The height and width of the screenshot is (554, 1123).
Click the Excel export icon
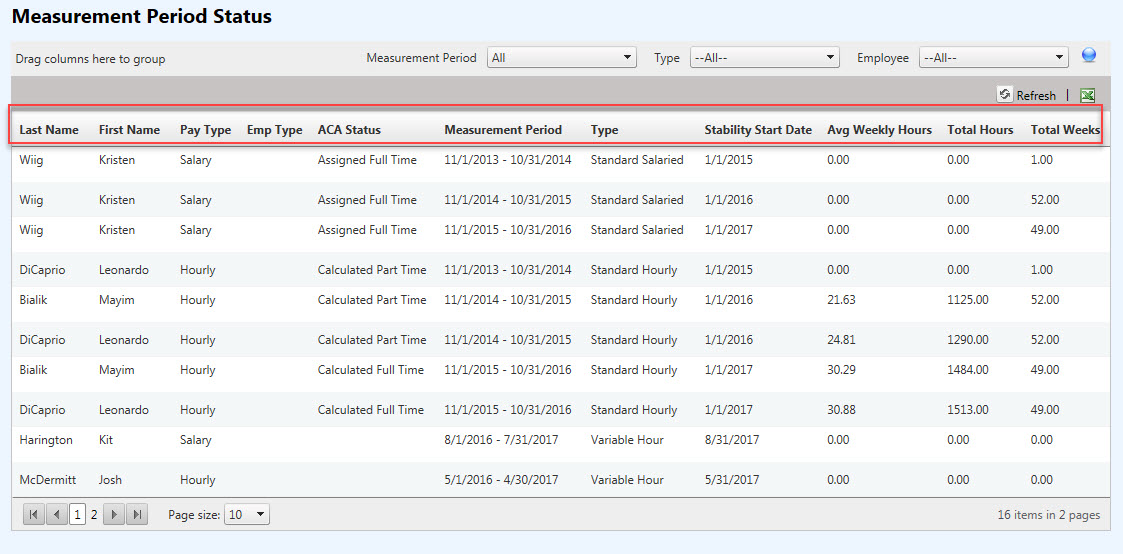tap(1087, 95)
